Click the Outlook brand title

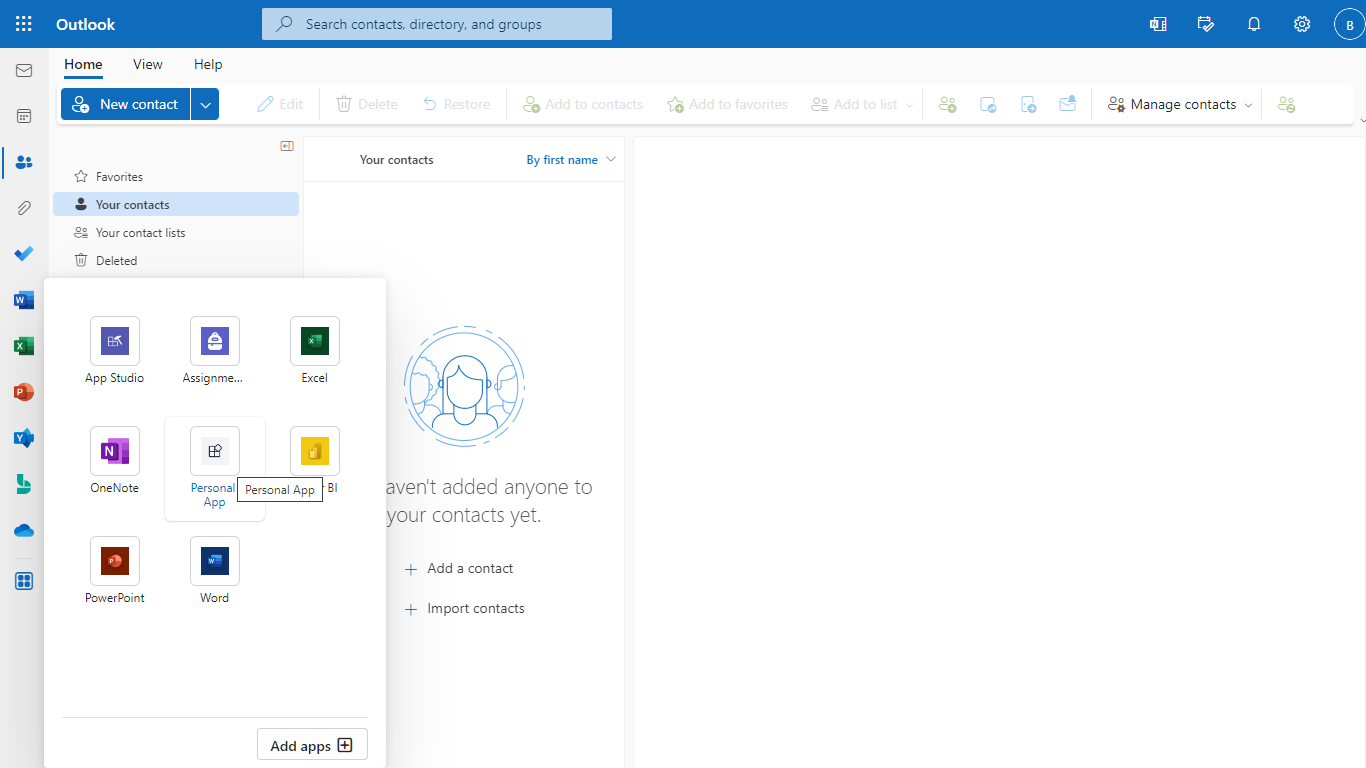click(x=85, y=24)
